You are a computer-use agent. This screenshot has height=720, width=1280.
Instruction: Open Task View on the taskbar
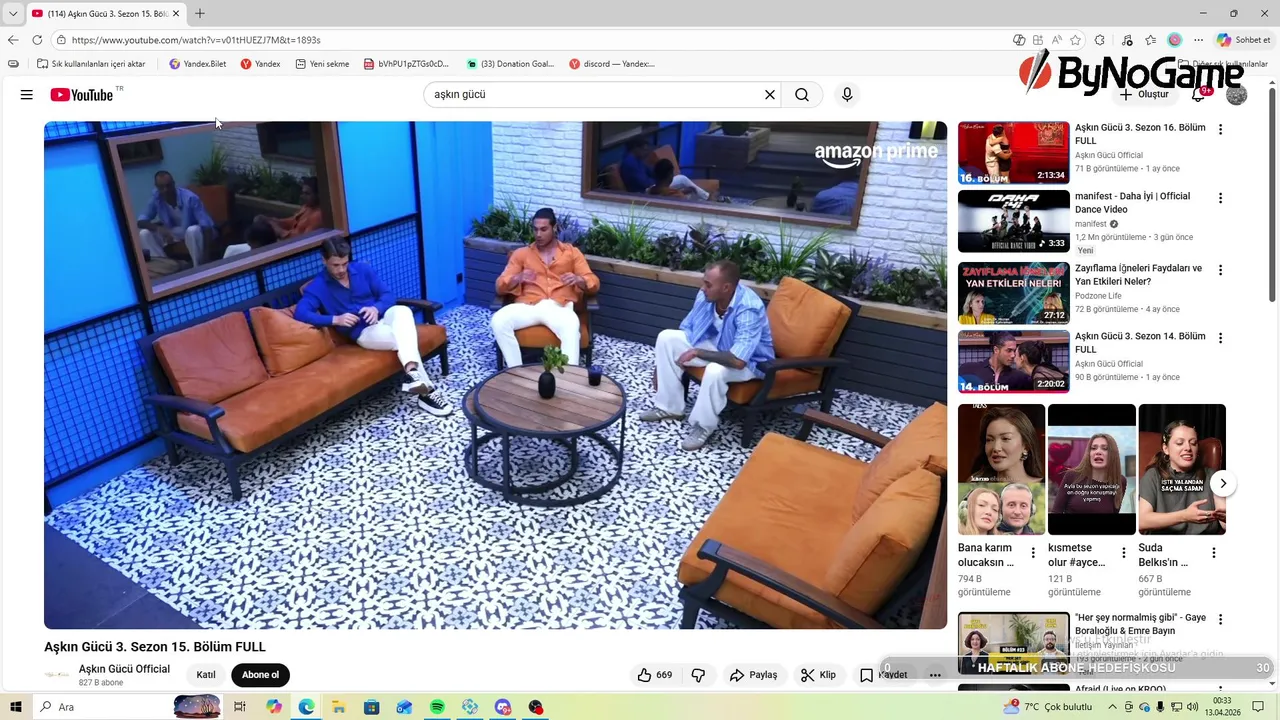pos(240,707)
